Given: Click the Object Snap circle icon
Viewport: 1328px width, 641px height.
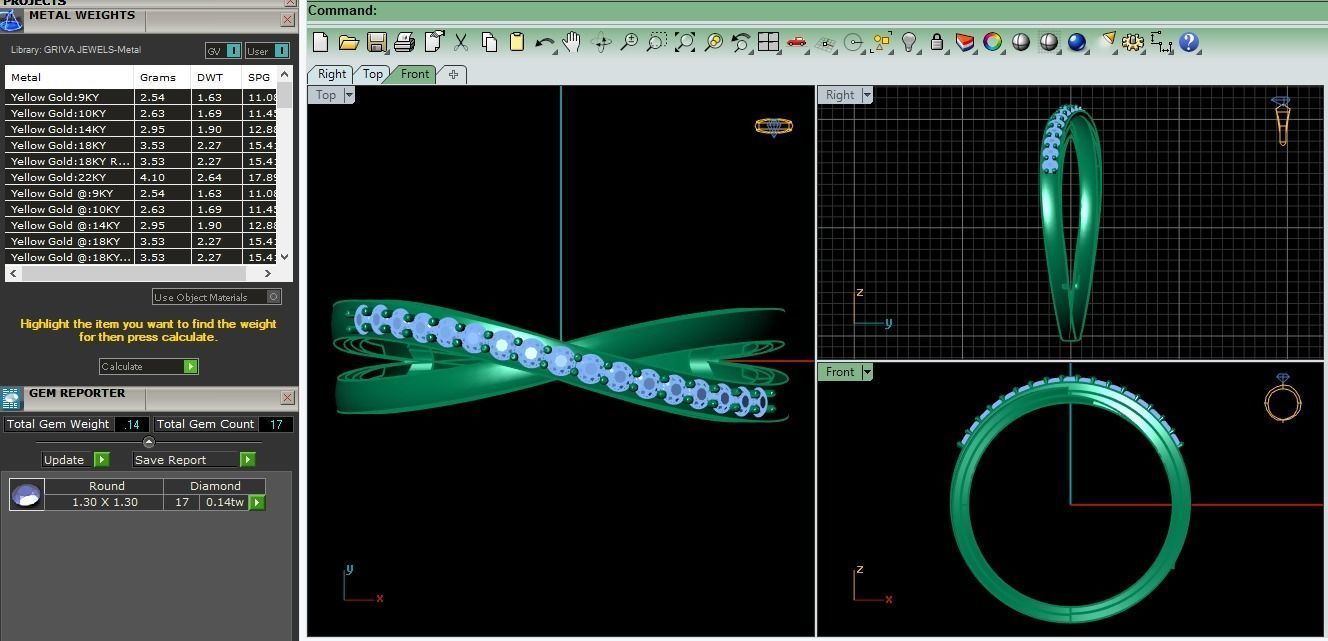Looking at the screenshot, I should click(x=853, y=42).
